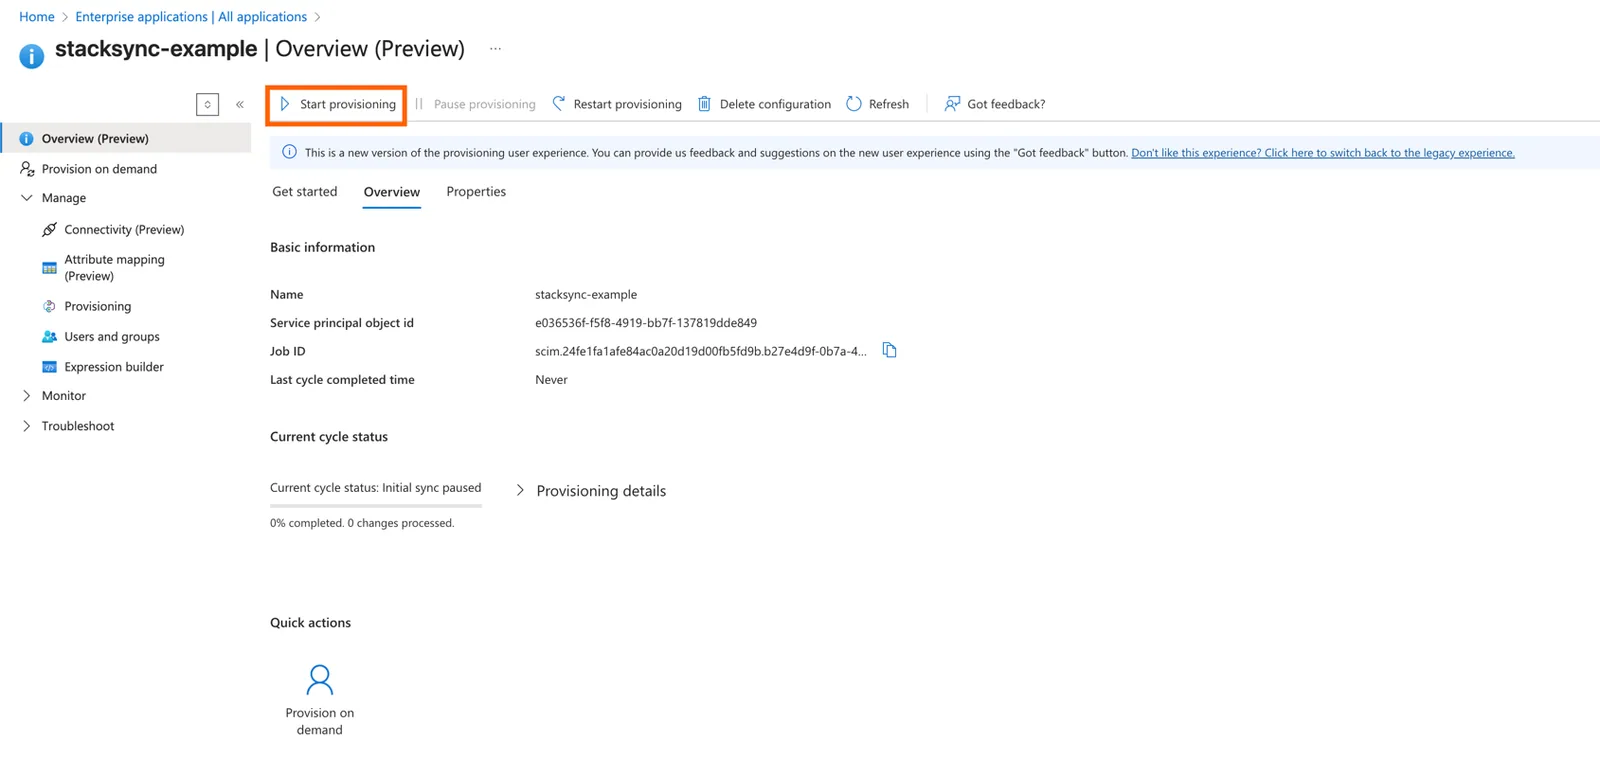The height and width of the screenshot is (763, 1600).
Task: Click the Attribute mapping table icon
Action: click(49, 268)
